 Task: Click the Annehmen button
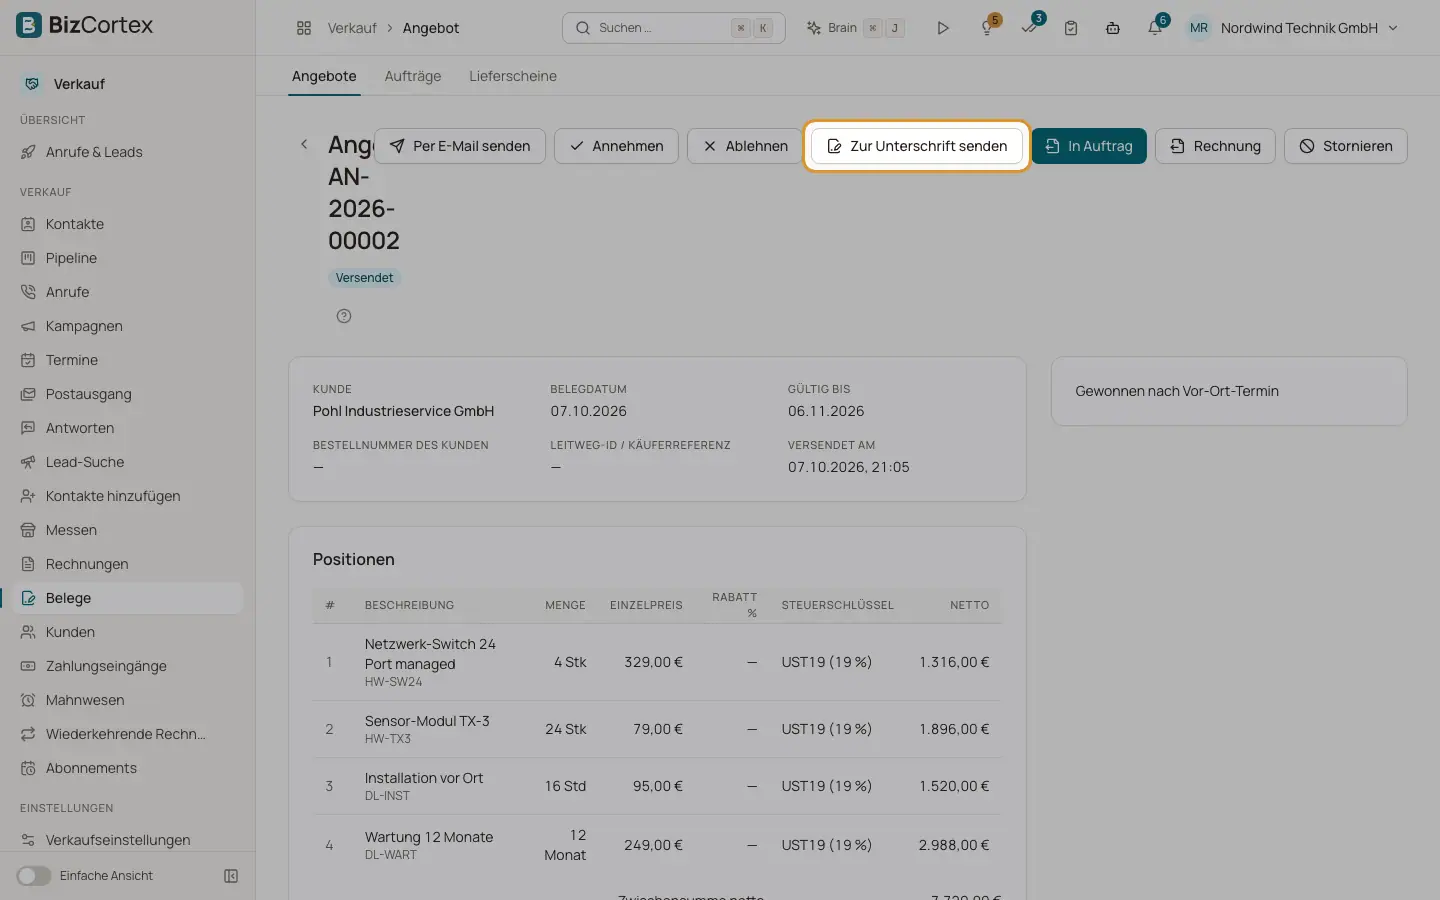point(616,146)
